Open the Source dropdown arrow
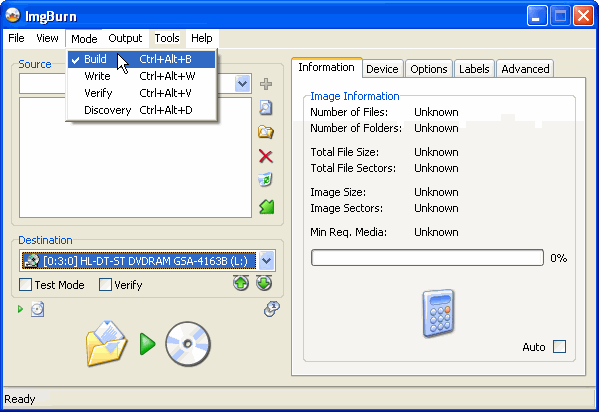The width and height of the screenshot is (599, 412). (243, 83)
